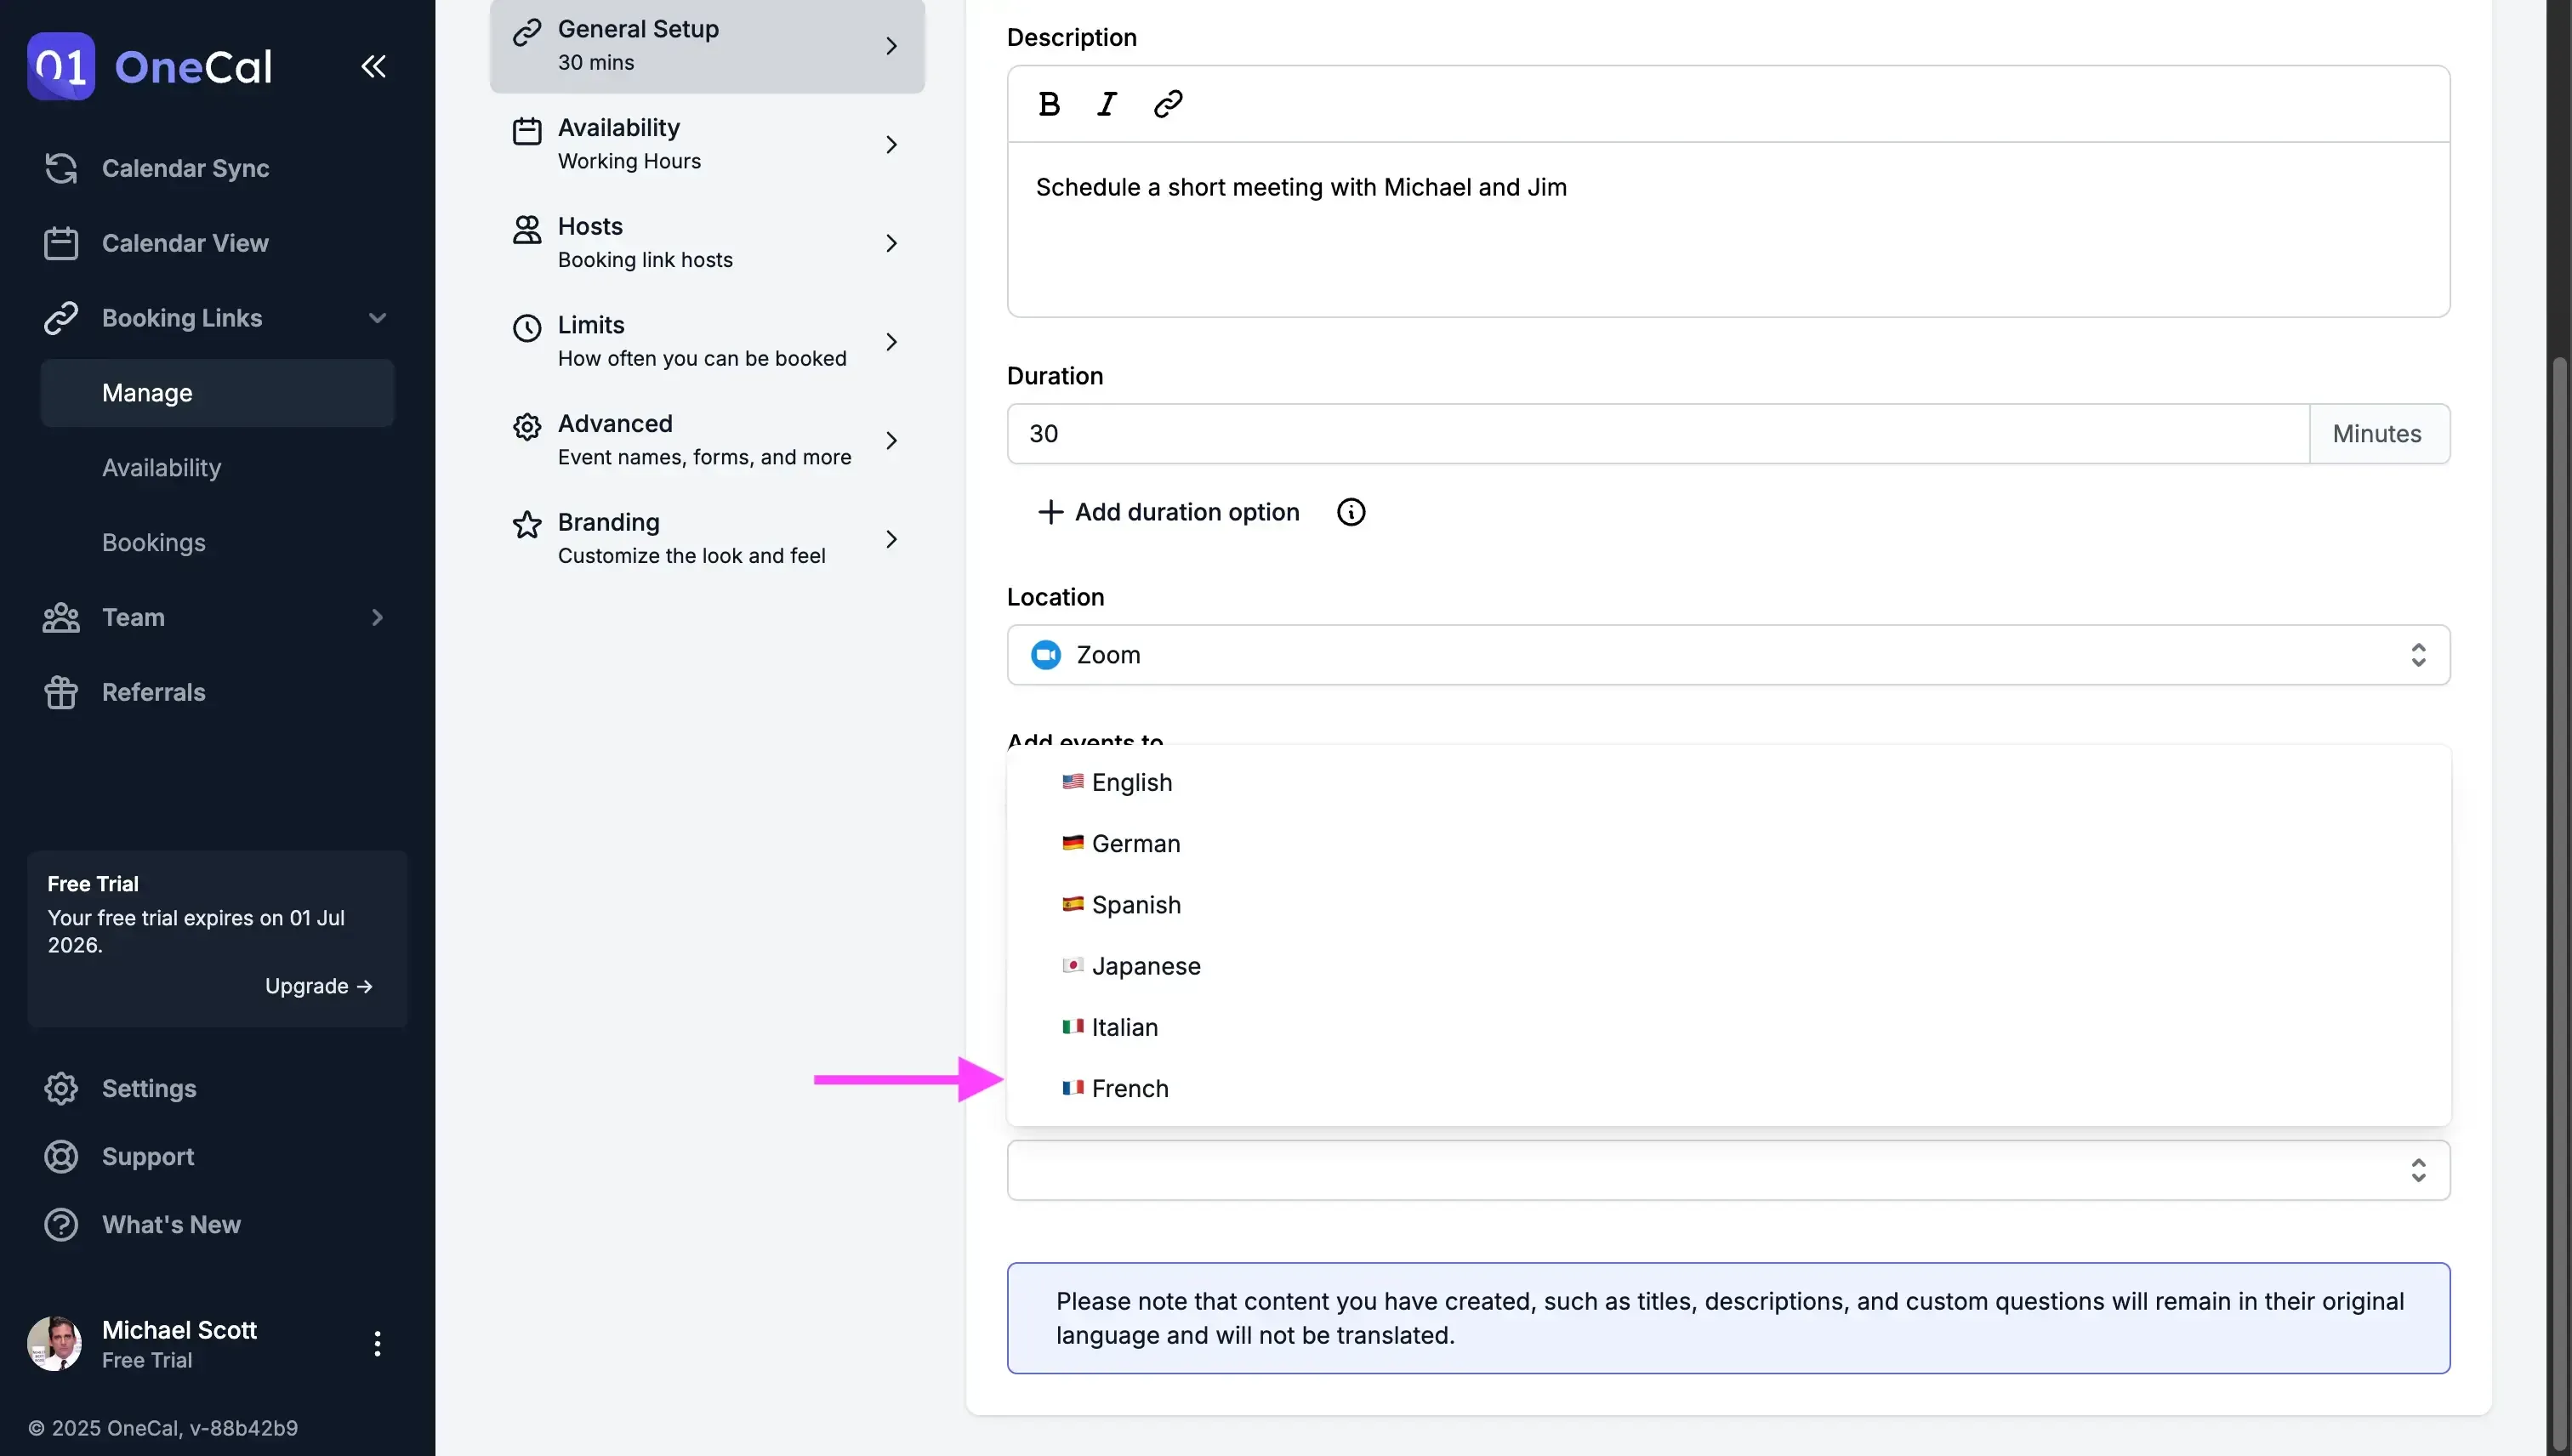2572x1456 pixels.
Task: Click Add duration option
Action: point(1168,512)
